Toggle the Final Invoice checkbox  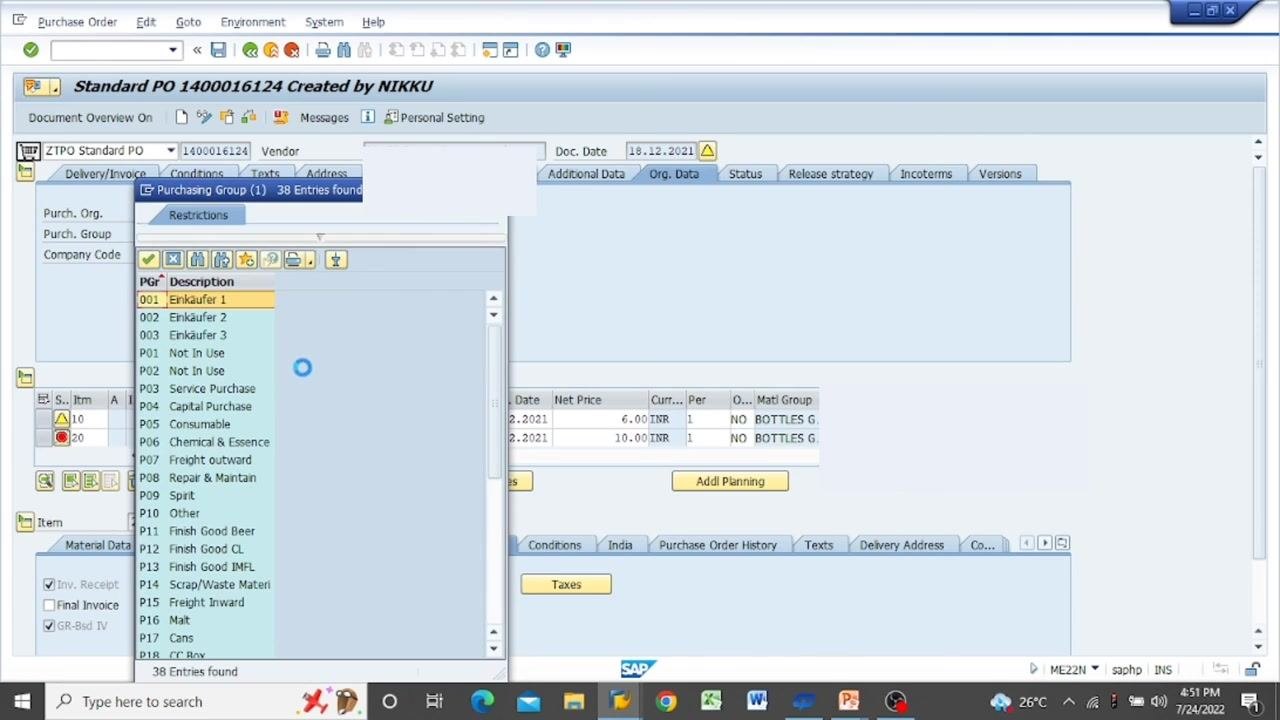click(49, 605)
